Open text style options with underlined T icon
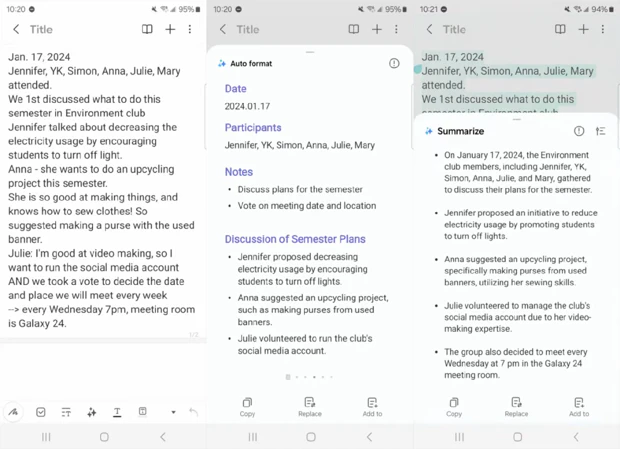The width and height of the screenshot is (620, 449). click(117, 412)
